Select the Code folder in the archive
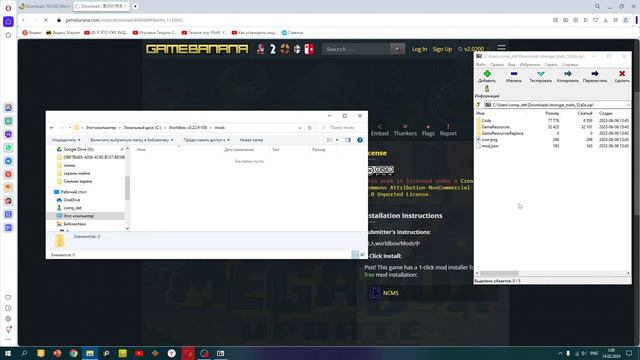The image size is (640, 360). (x=486, y=121)
